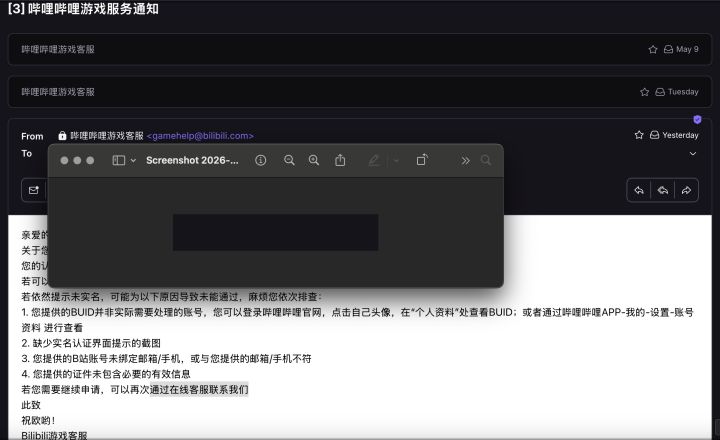
Task: Click the highlighted text 通过在线客服联系我们
Action: pos(199,389)
